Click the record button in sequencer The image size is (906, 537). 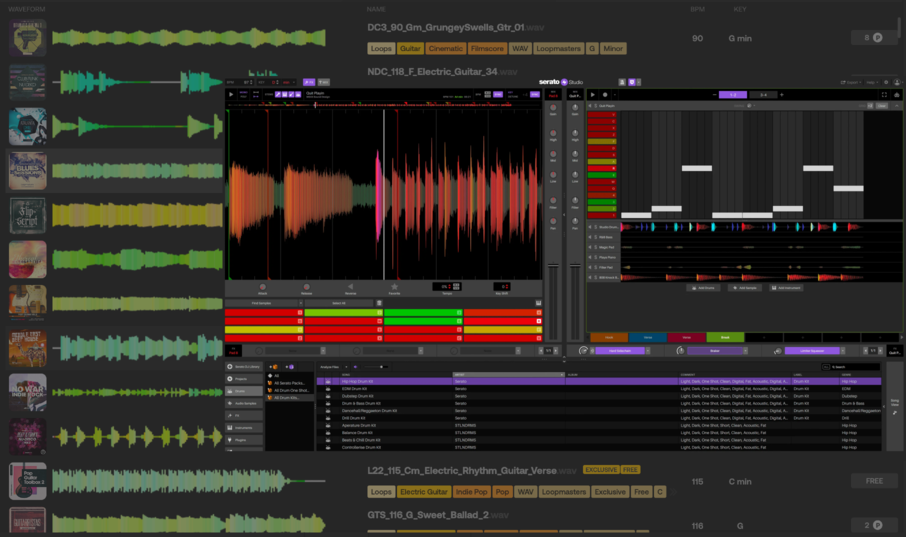(605, 94)
